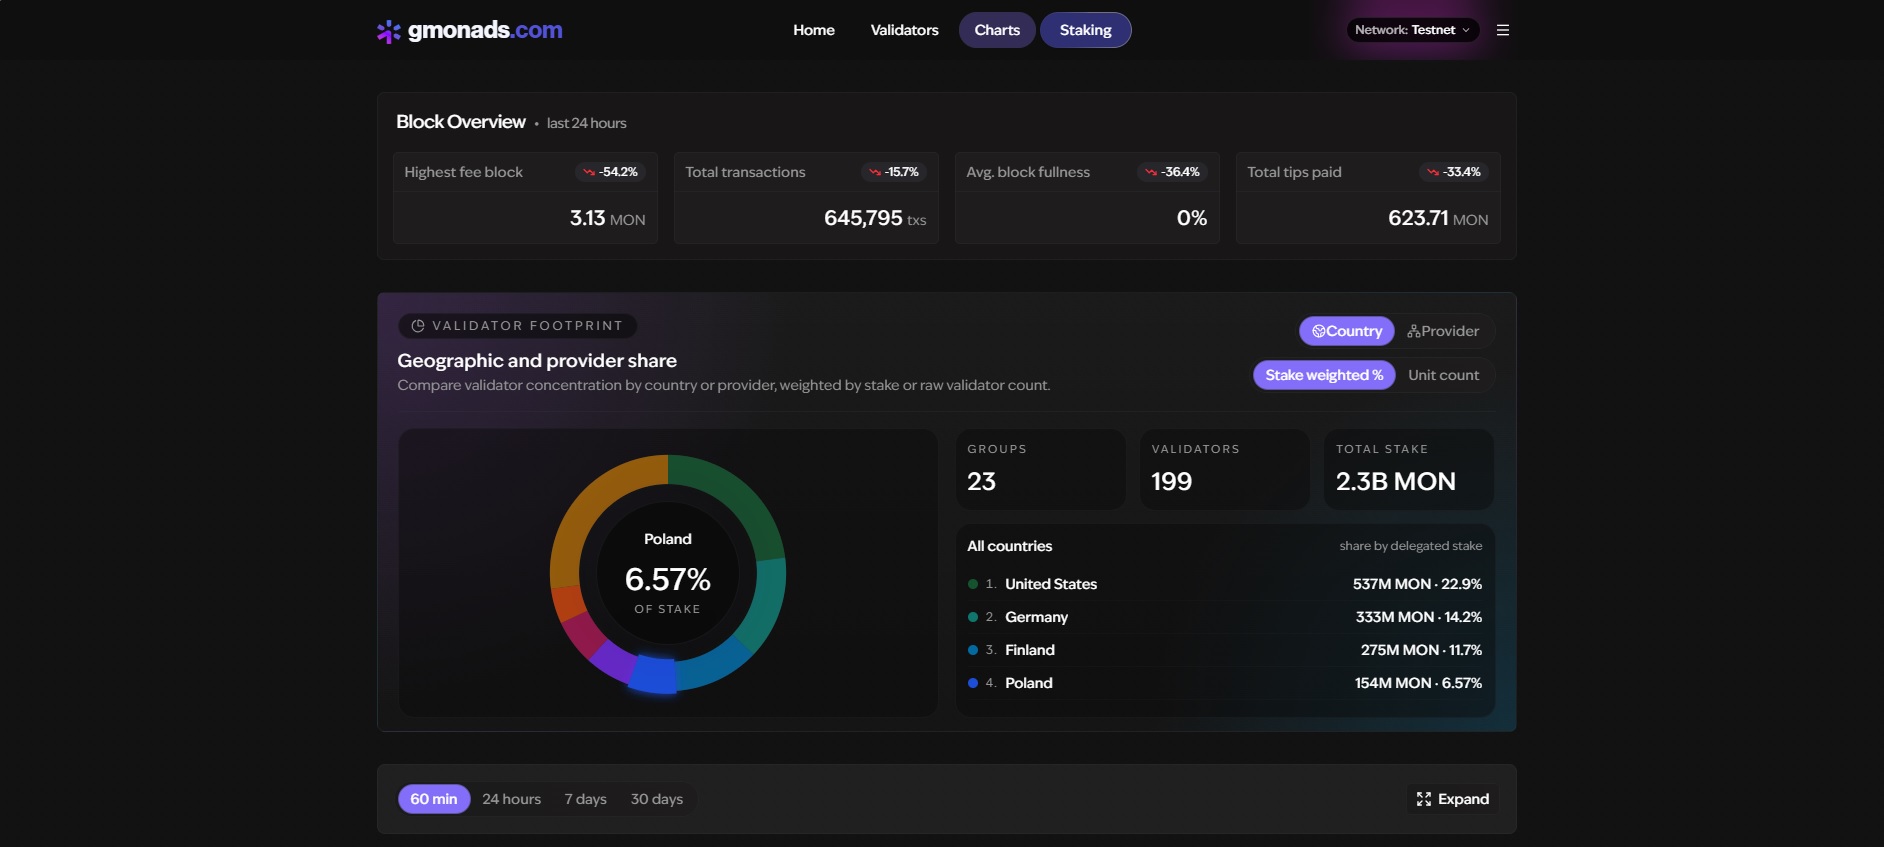Select United States in country list
The height and width of the screenshot is (847, 1884).
(x=1050, y=584)
